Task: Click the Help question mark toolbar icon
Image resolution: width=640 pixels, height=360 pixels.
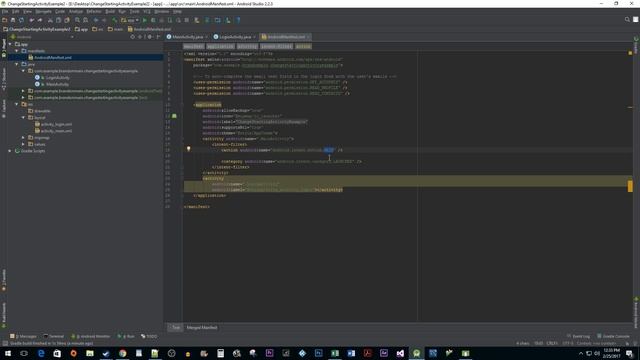Action: [238, 20]
